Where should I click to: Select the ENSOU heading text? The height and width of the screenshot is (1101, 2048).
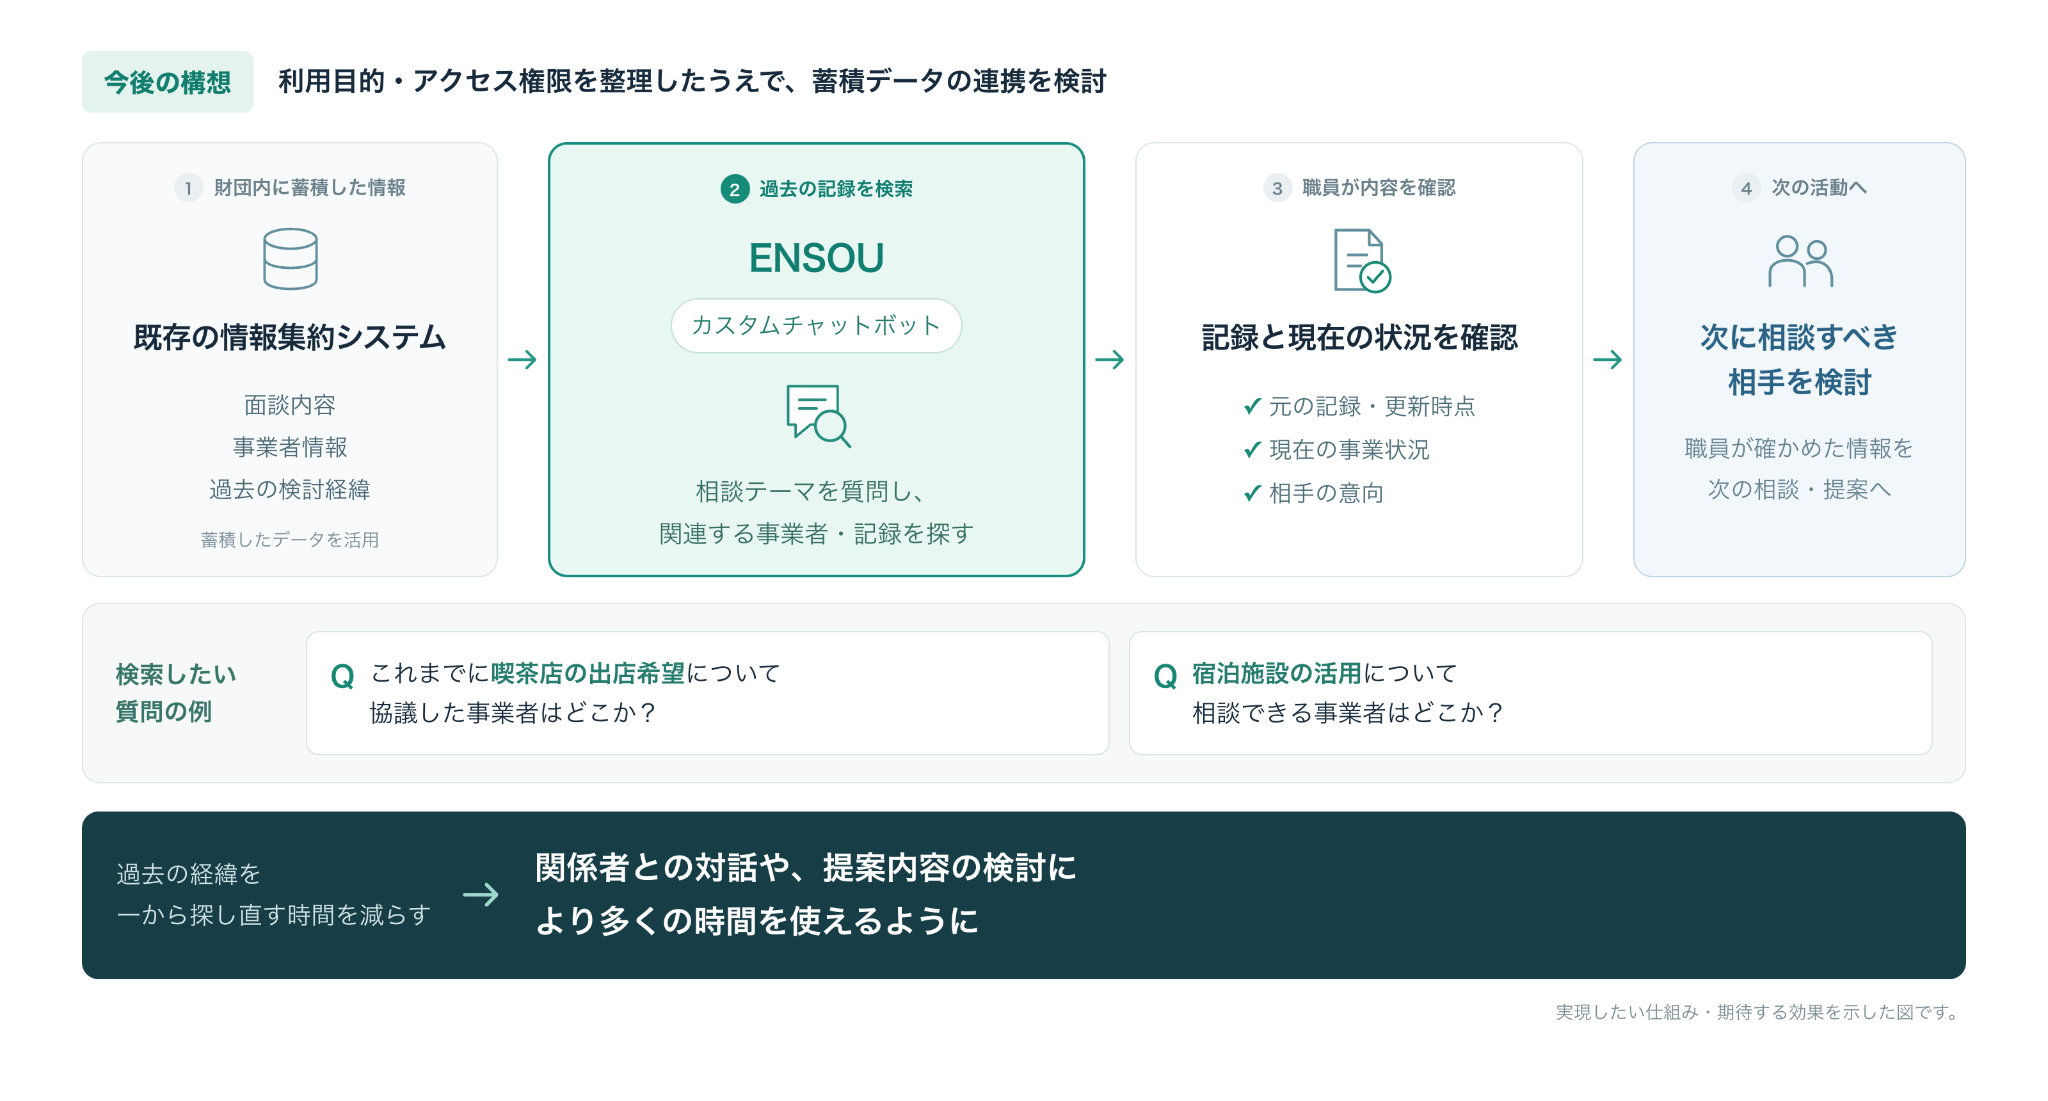point(816,258)
